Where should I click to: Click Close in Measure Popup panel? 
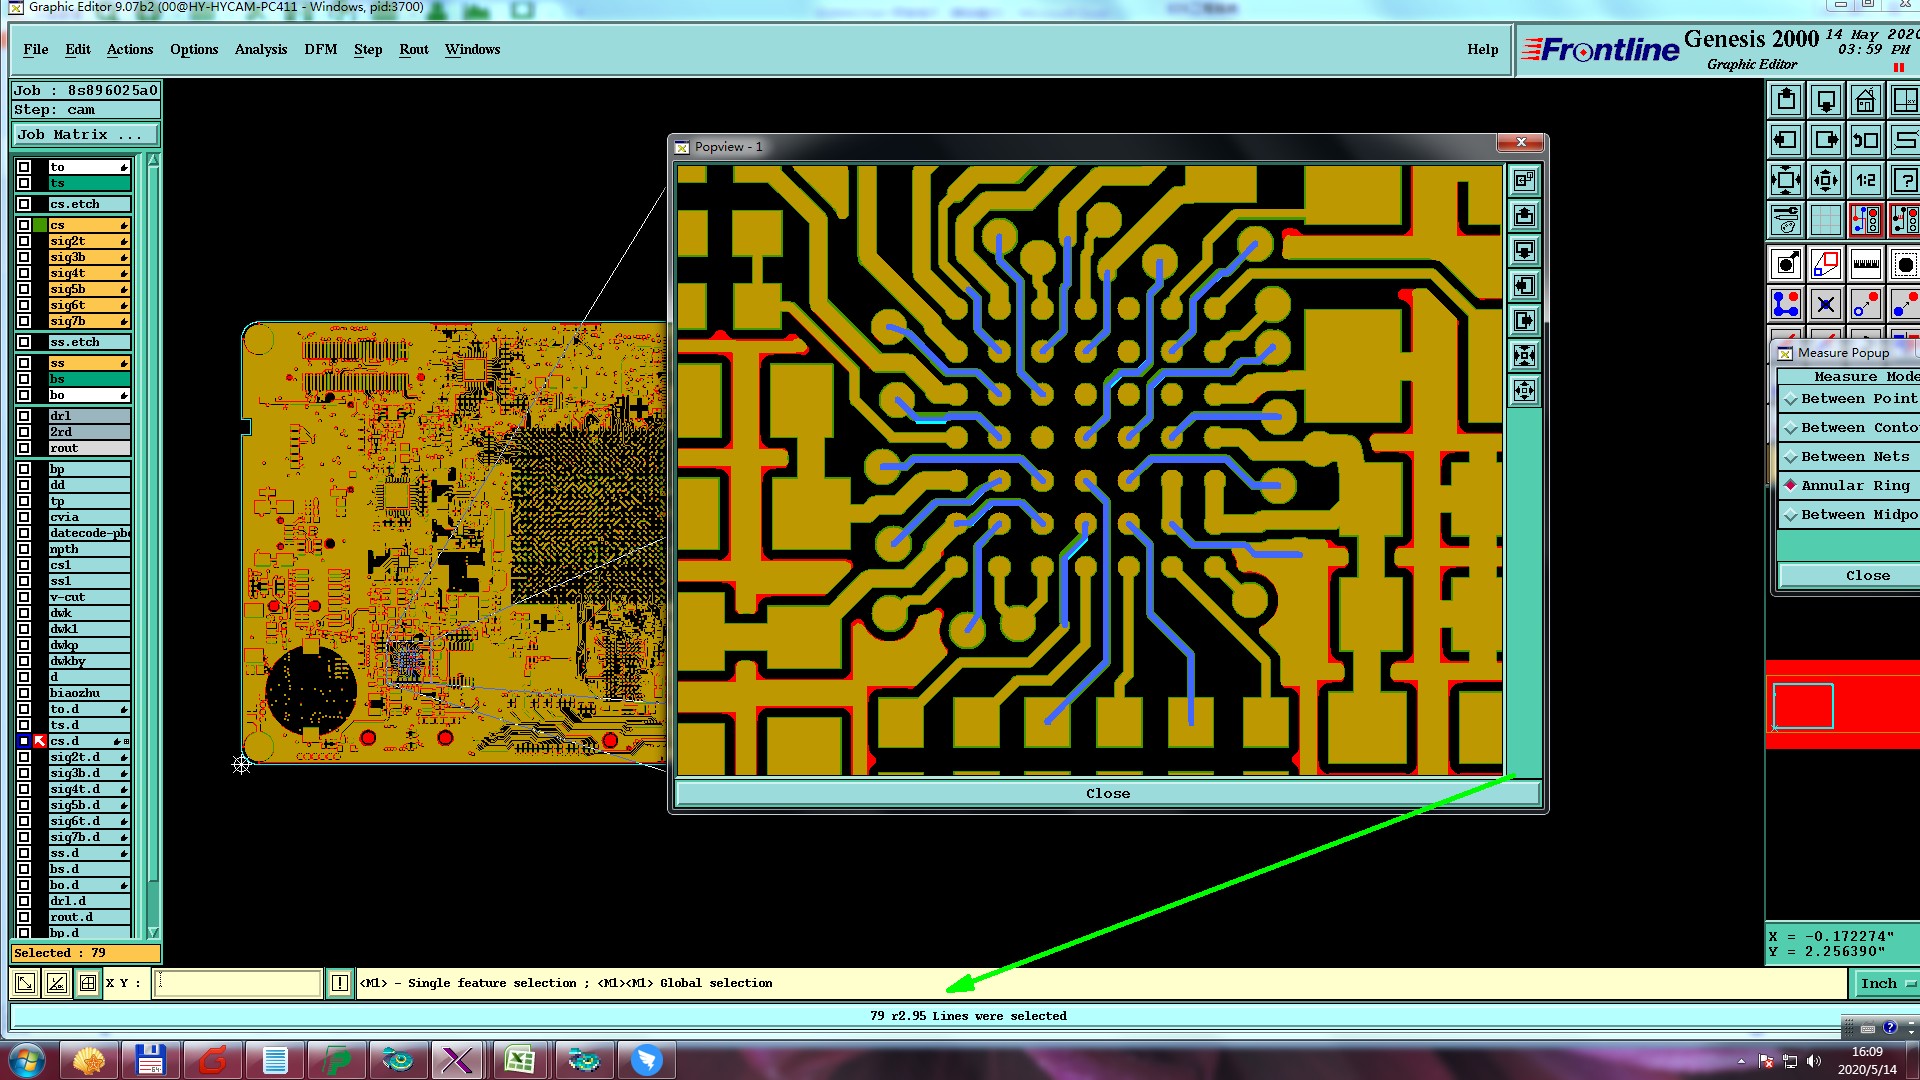1866,576
